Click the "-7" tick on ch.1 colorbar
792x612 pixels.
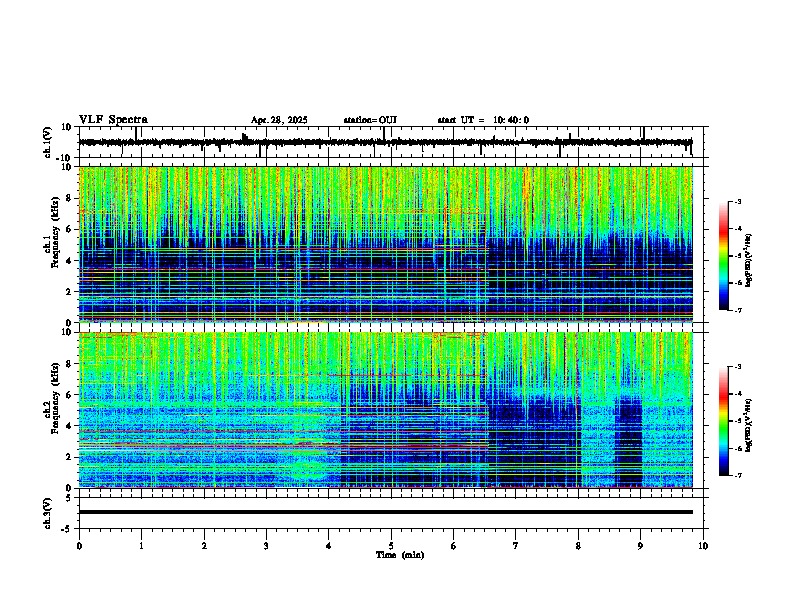click(738, 310)
